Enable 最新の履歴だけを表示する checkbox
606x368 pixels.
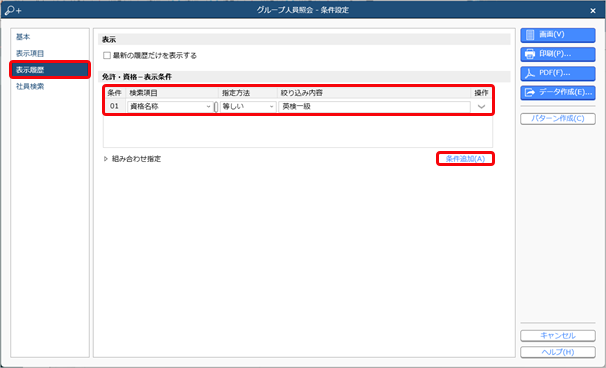coord(107,56)
